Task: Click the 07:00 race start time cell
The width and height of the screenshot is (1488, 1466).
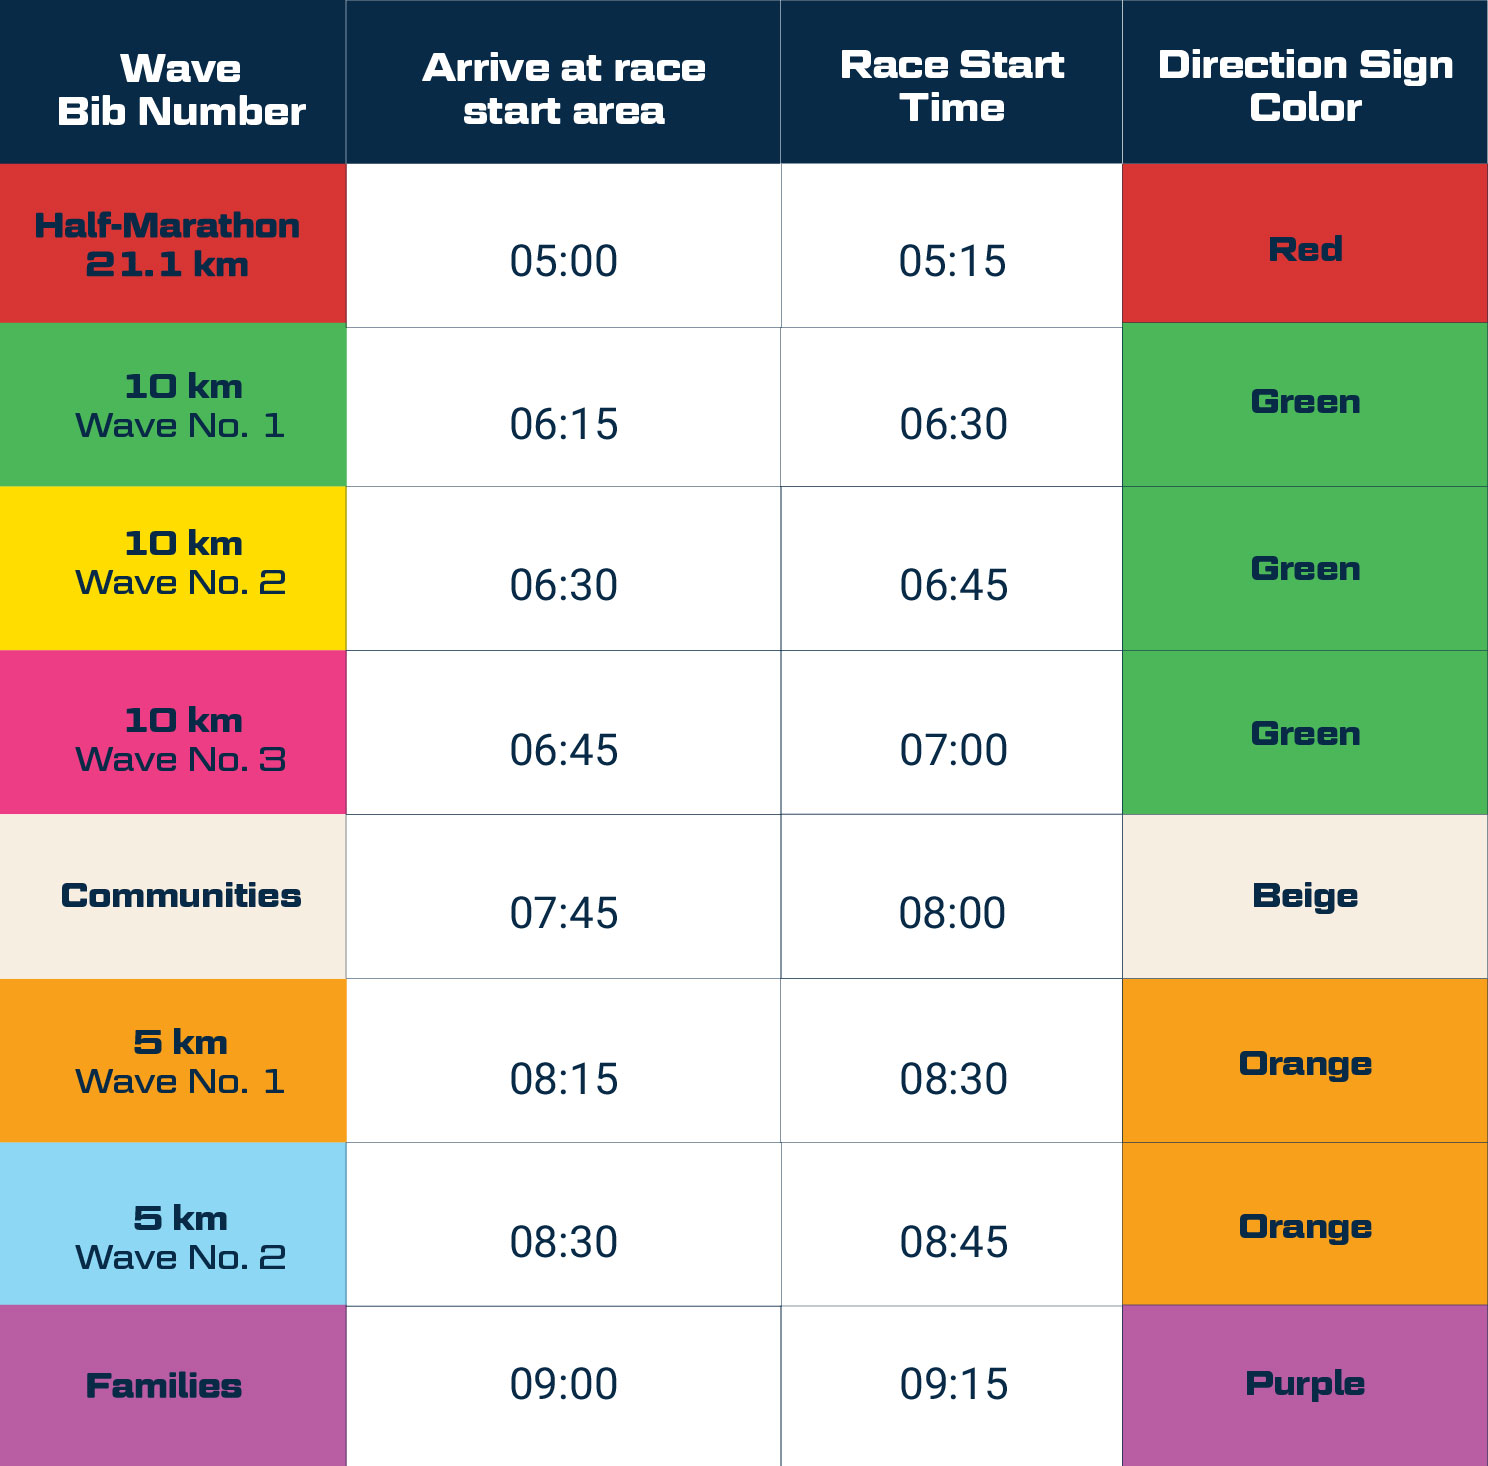Action: point(953,750)
